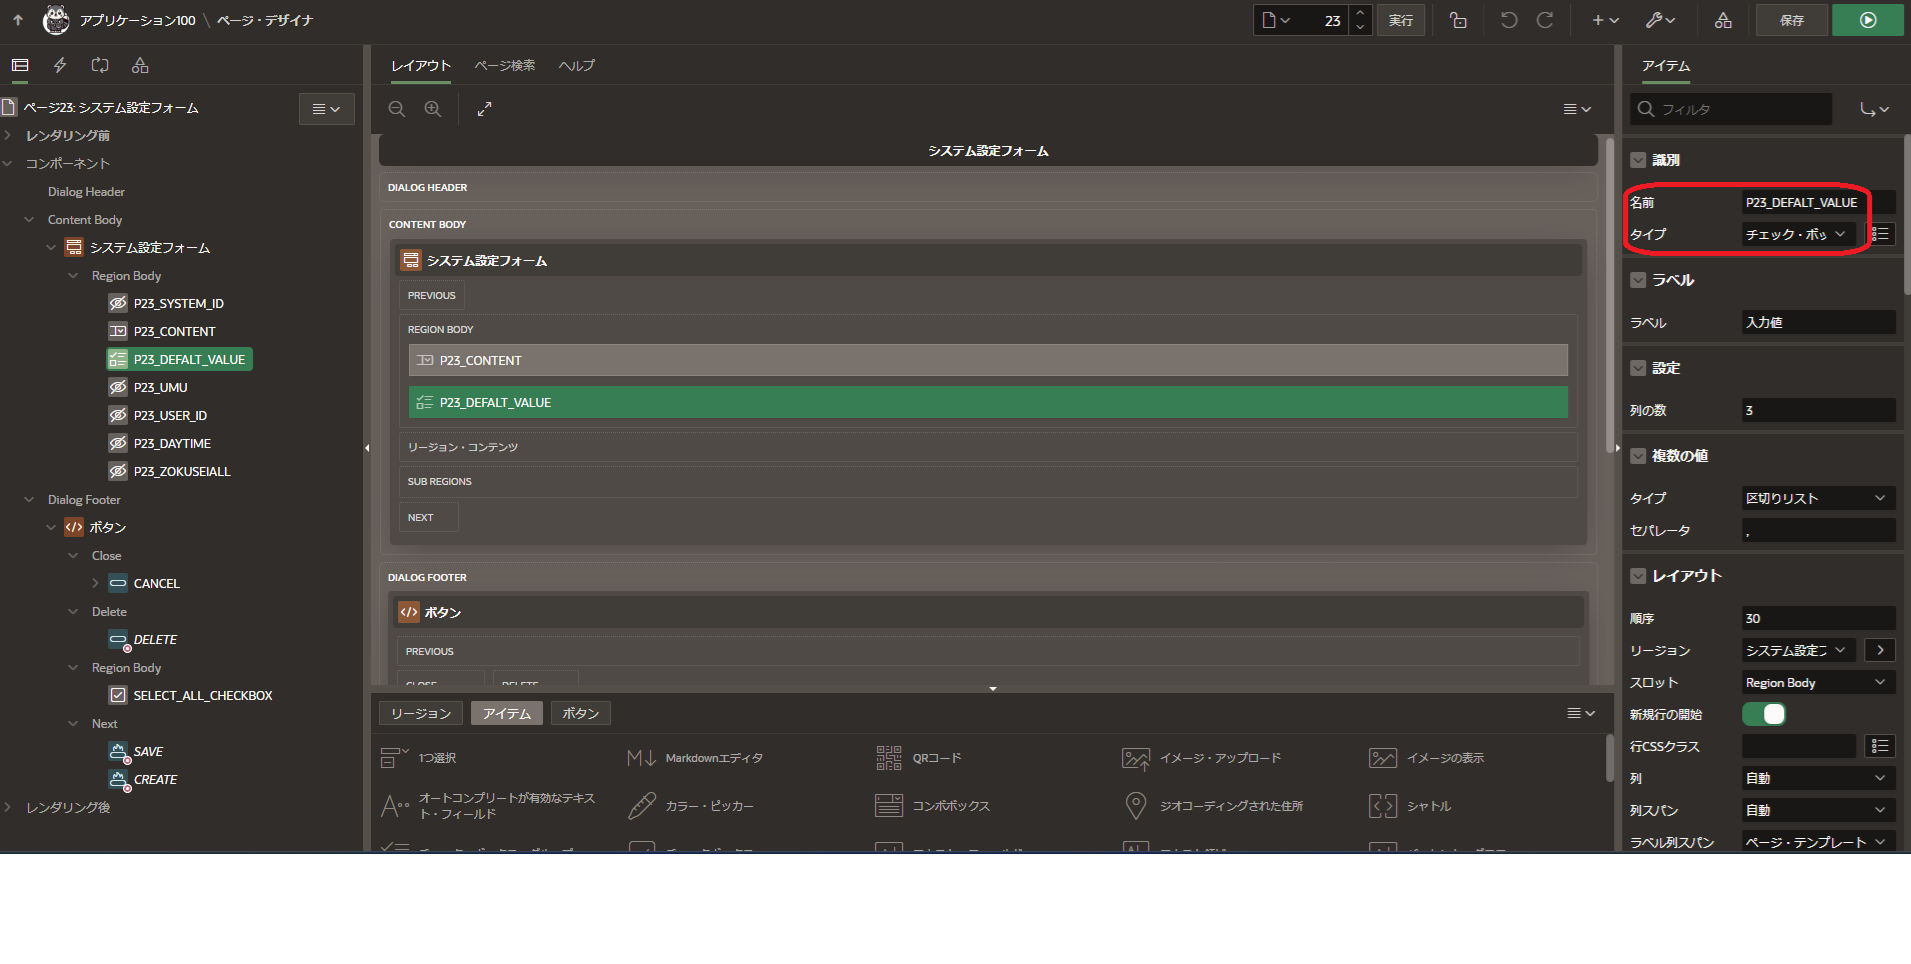Viewport: 1911px width, 964px height.
Task: Select the アイテム gallery tab
Action: [x=507, y=713]
